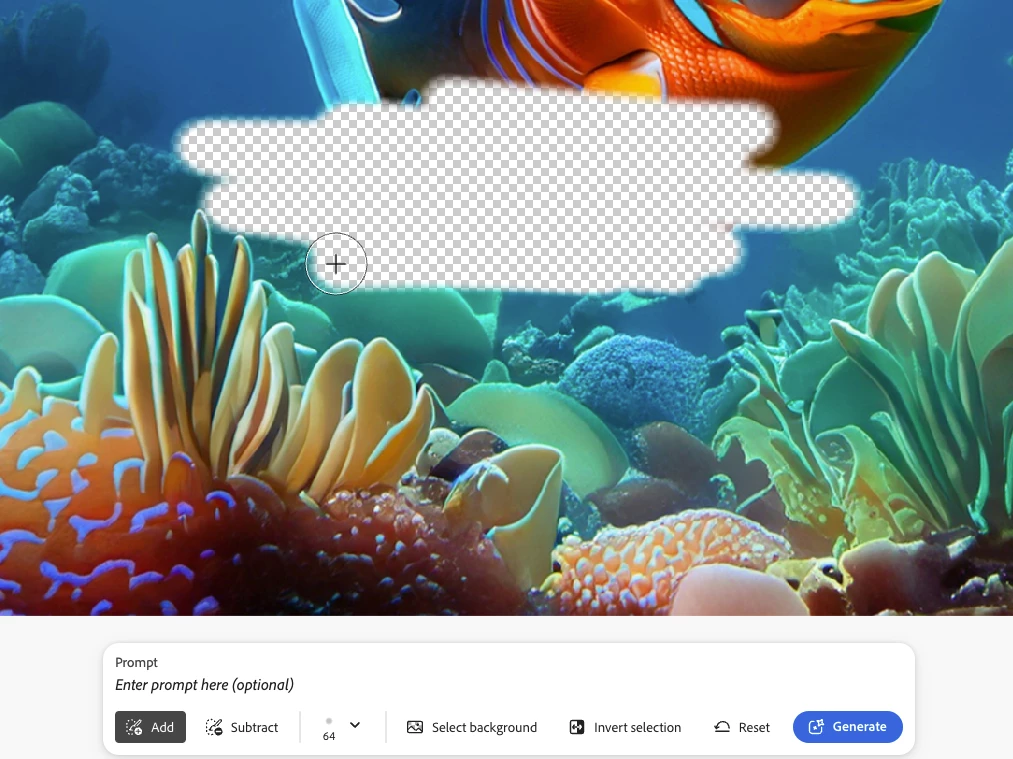The width and height of the screenshot is (1013, 759).
Task: Reset the current selection
Action: tap(742, 727)
